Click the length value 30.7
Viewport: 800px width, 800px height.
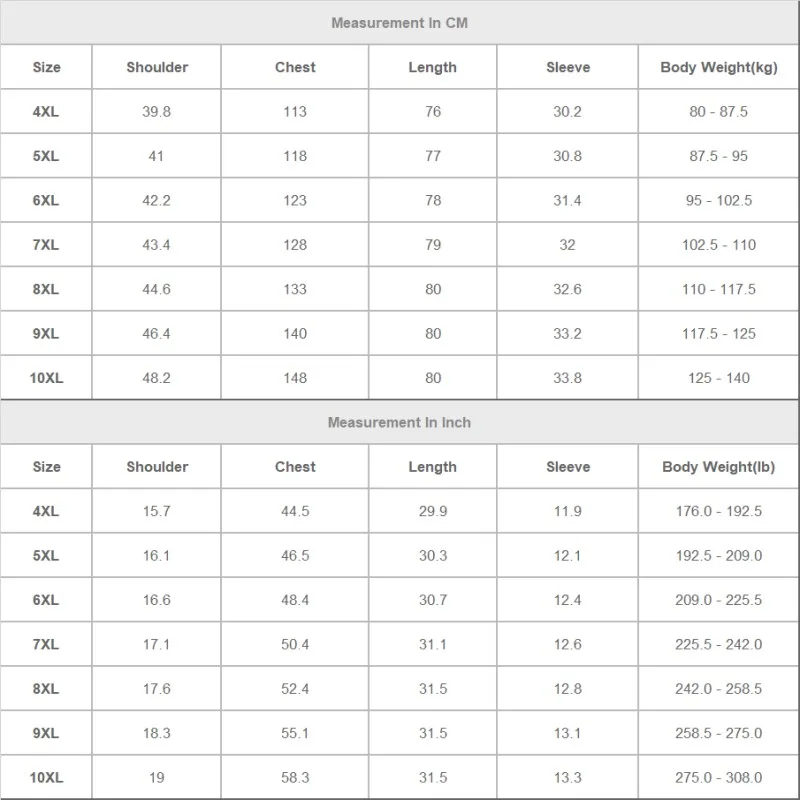click(433, 600)
